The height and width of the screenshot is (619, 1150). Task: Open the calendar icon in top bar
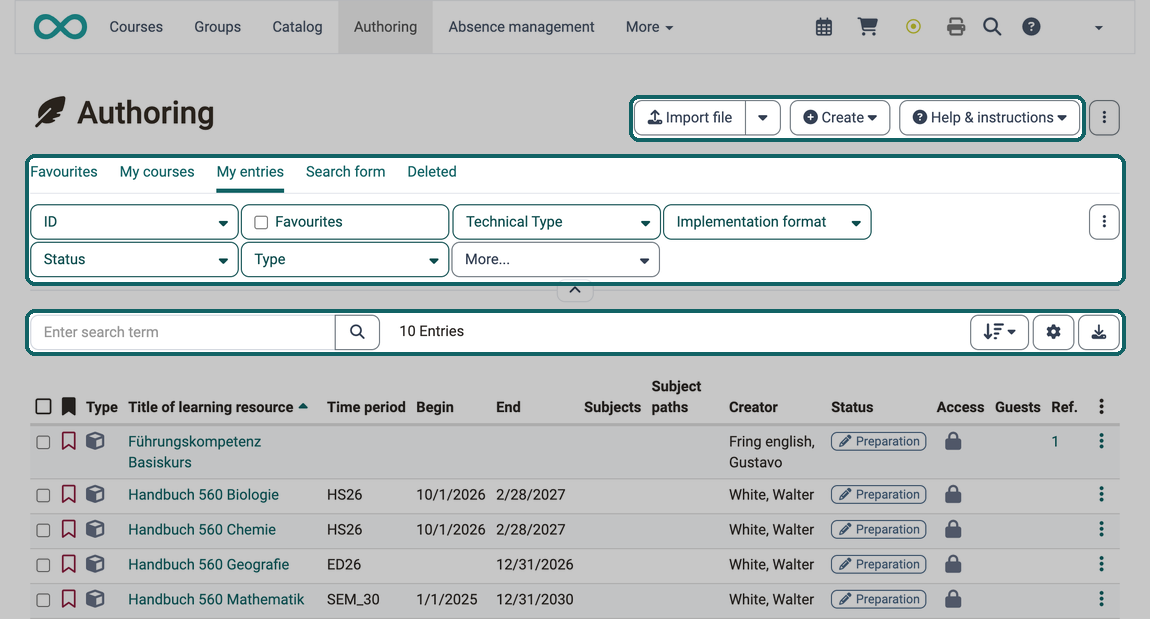point(824,27)
